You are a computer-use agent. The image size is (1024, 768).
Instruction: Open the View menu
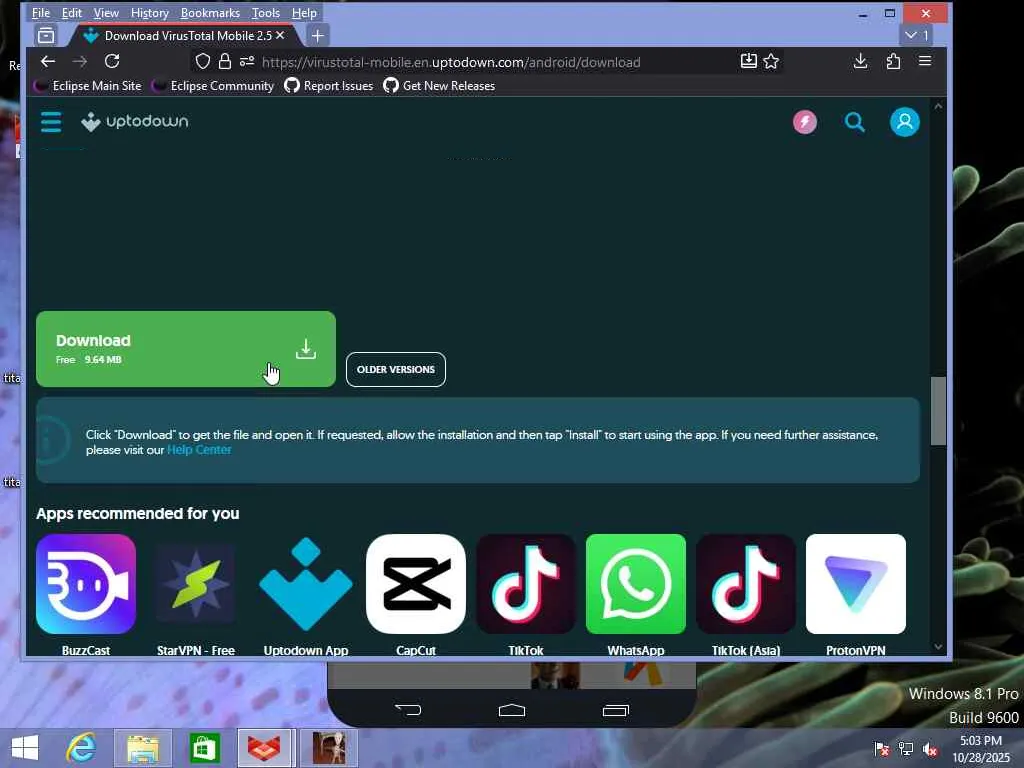point(106,13)
